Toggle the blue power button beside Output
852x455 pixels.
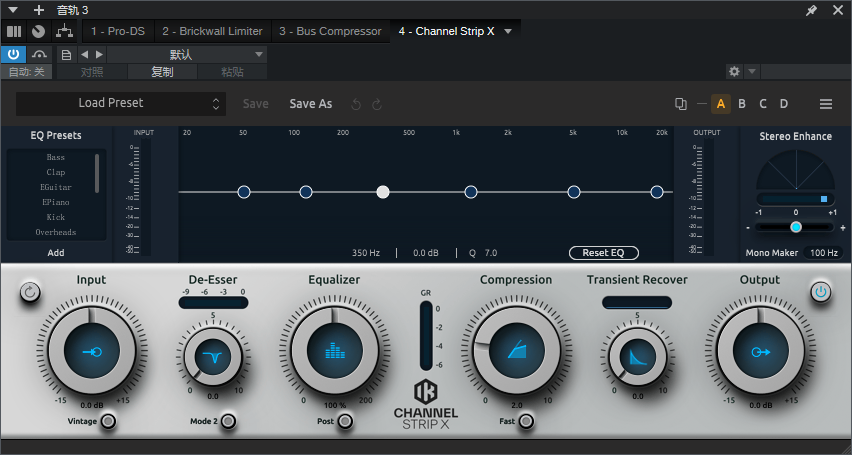[820, 292]
